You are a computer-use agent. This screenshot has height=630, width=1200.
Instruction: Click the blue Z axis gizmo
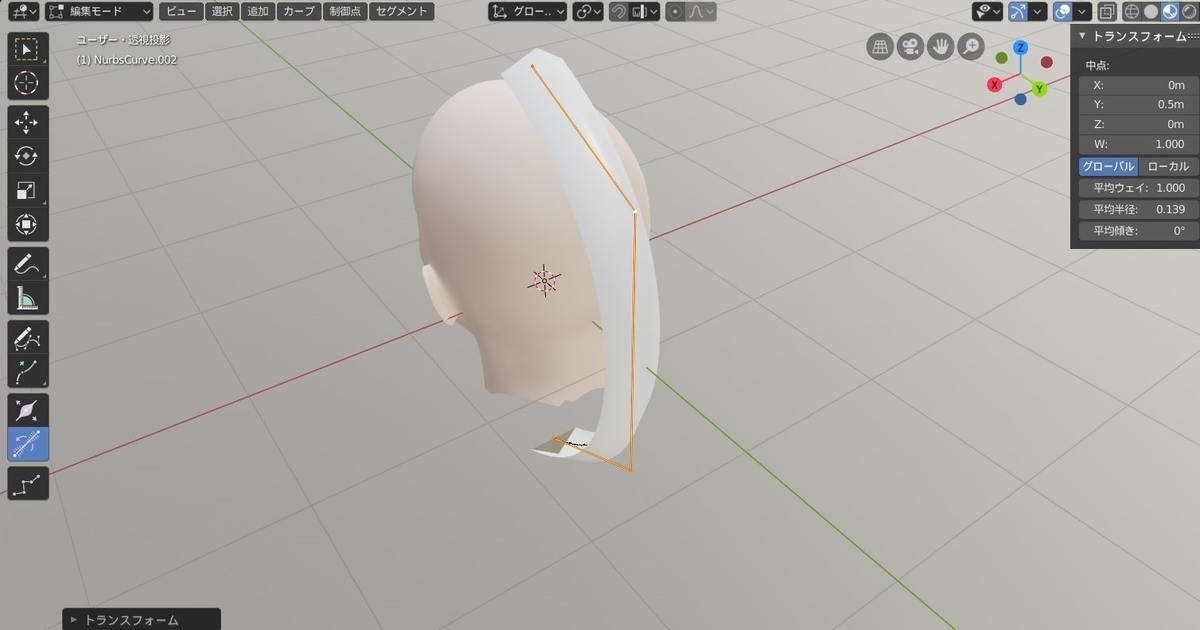tap(1020, 47)
